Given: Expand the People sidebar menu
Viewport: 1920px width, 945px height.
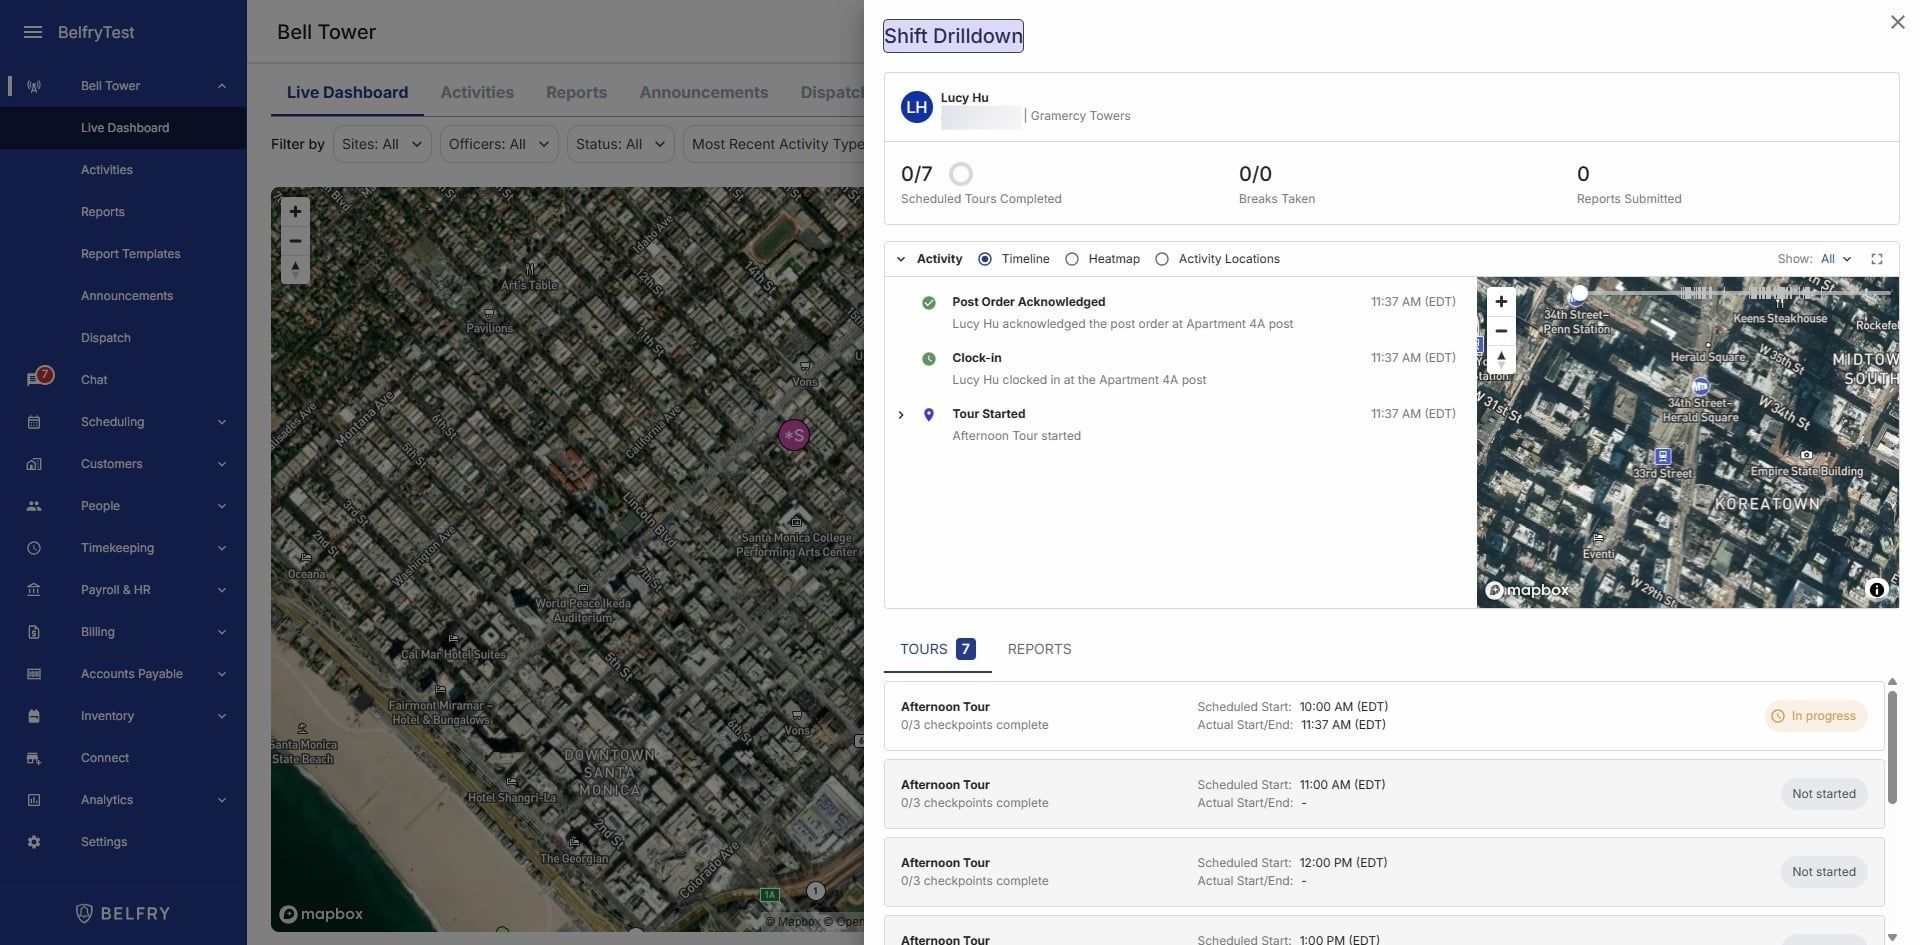Looking at the screenshot, I should pos(222,506).
